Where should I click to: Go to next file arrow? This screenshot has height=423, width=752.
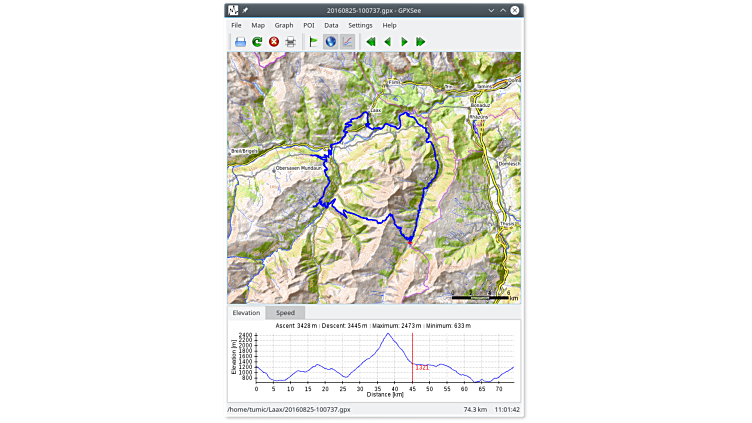click(x=404, y=42)
